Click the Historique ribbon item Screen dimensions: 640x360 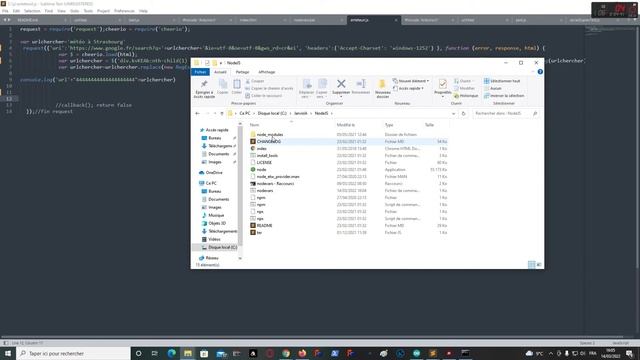[466, 96]
